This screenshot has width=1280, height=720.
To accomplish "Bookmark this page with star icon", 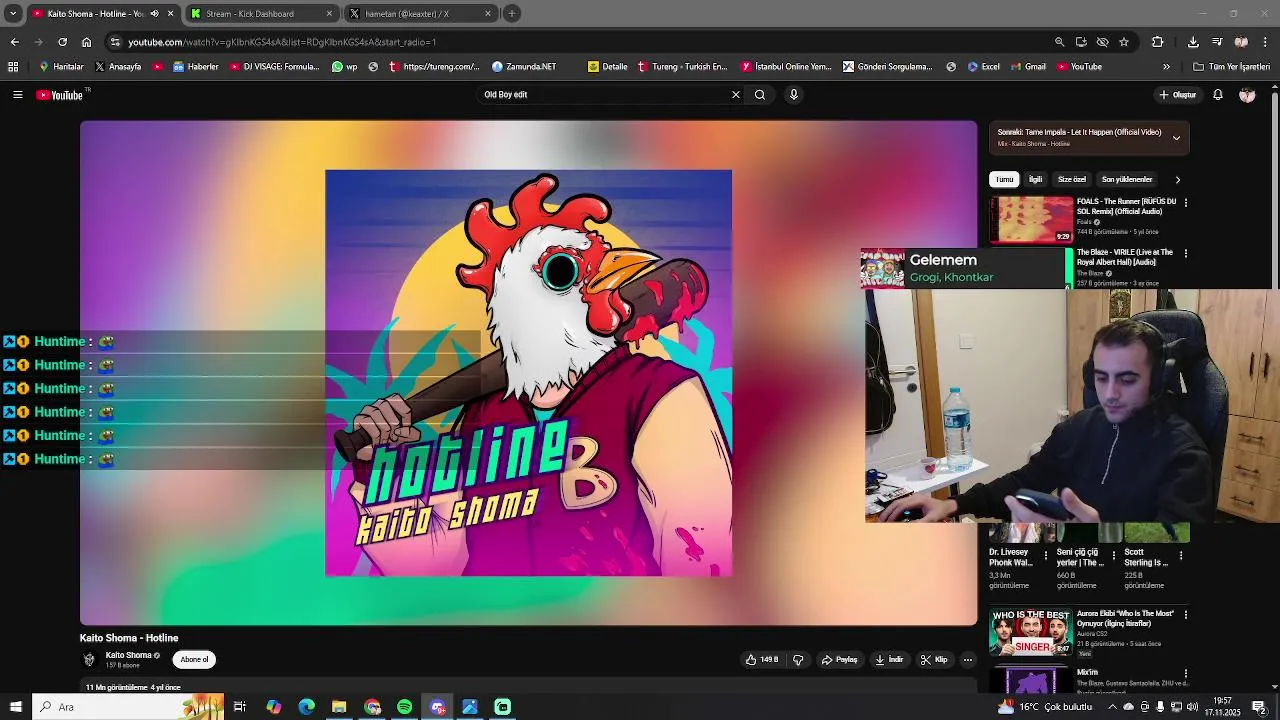I will [1124, 42].
